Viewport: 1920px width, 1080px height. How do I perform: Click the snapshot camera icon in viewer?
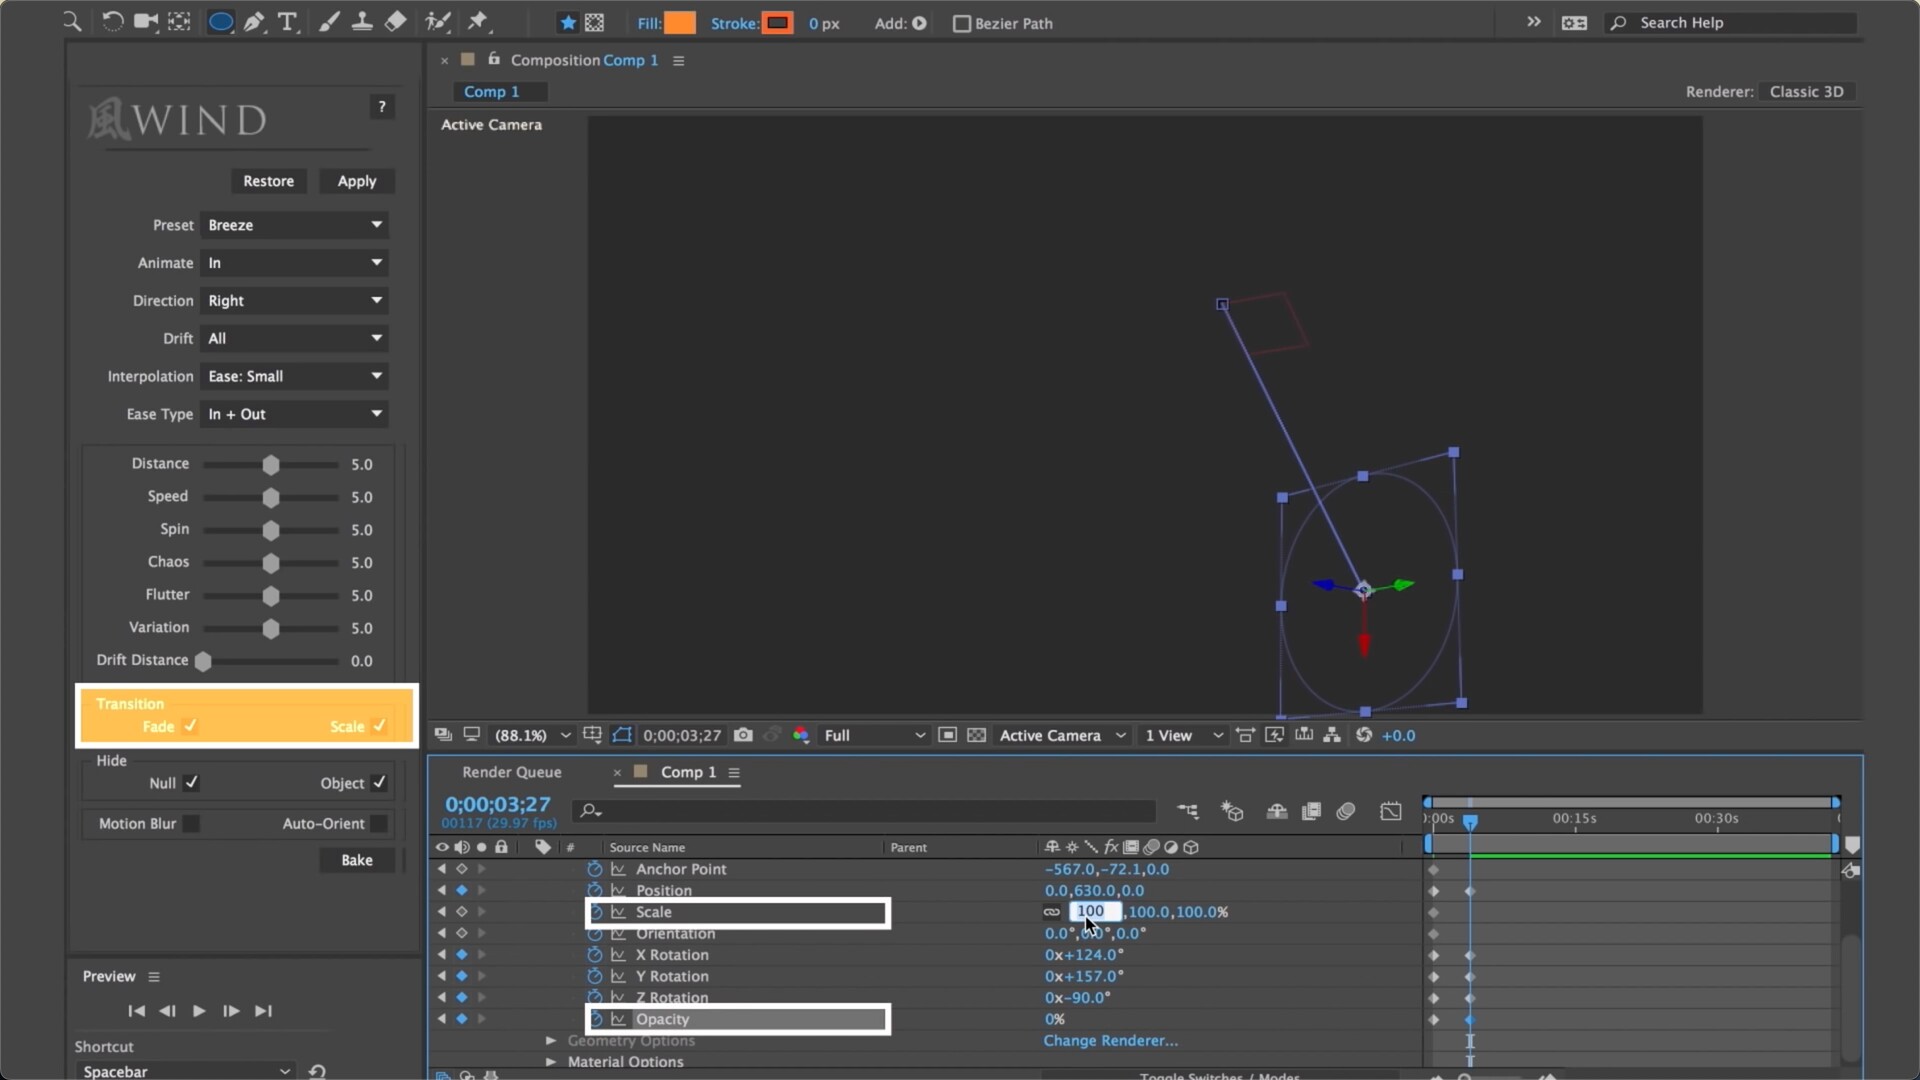(743, 735)
